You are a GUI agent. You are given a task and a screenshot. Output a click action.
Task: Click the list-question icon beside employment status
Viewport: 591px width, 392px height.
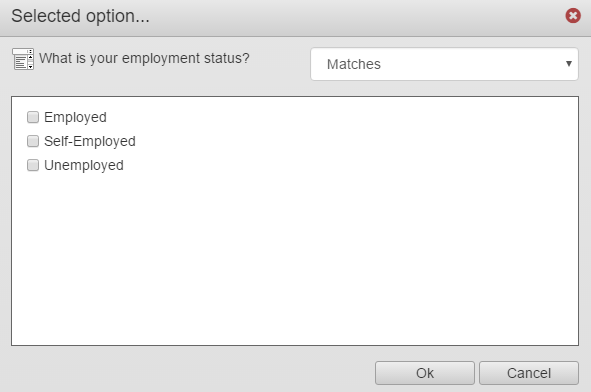click(23, 59)
